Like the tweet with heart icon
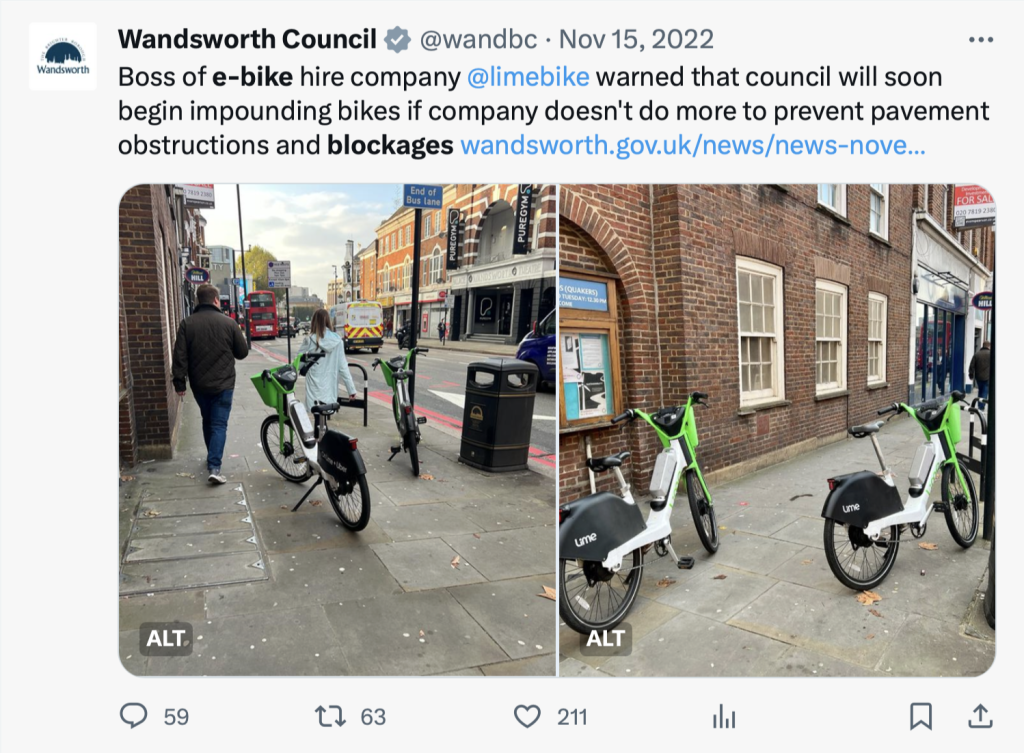1024x753 pixels. pos(527,716)
